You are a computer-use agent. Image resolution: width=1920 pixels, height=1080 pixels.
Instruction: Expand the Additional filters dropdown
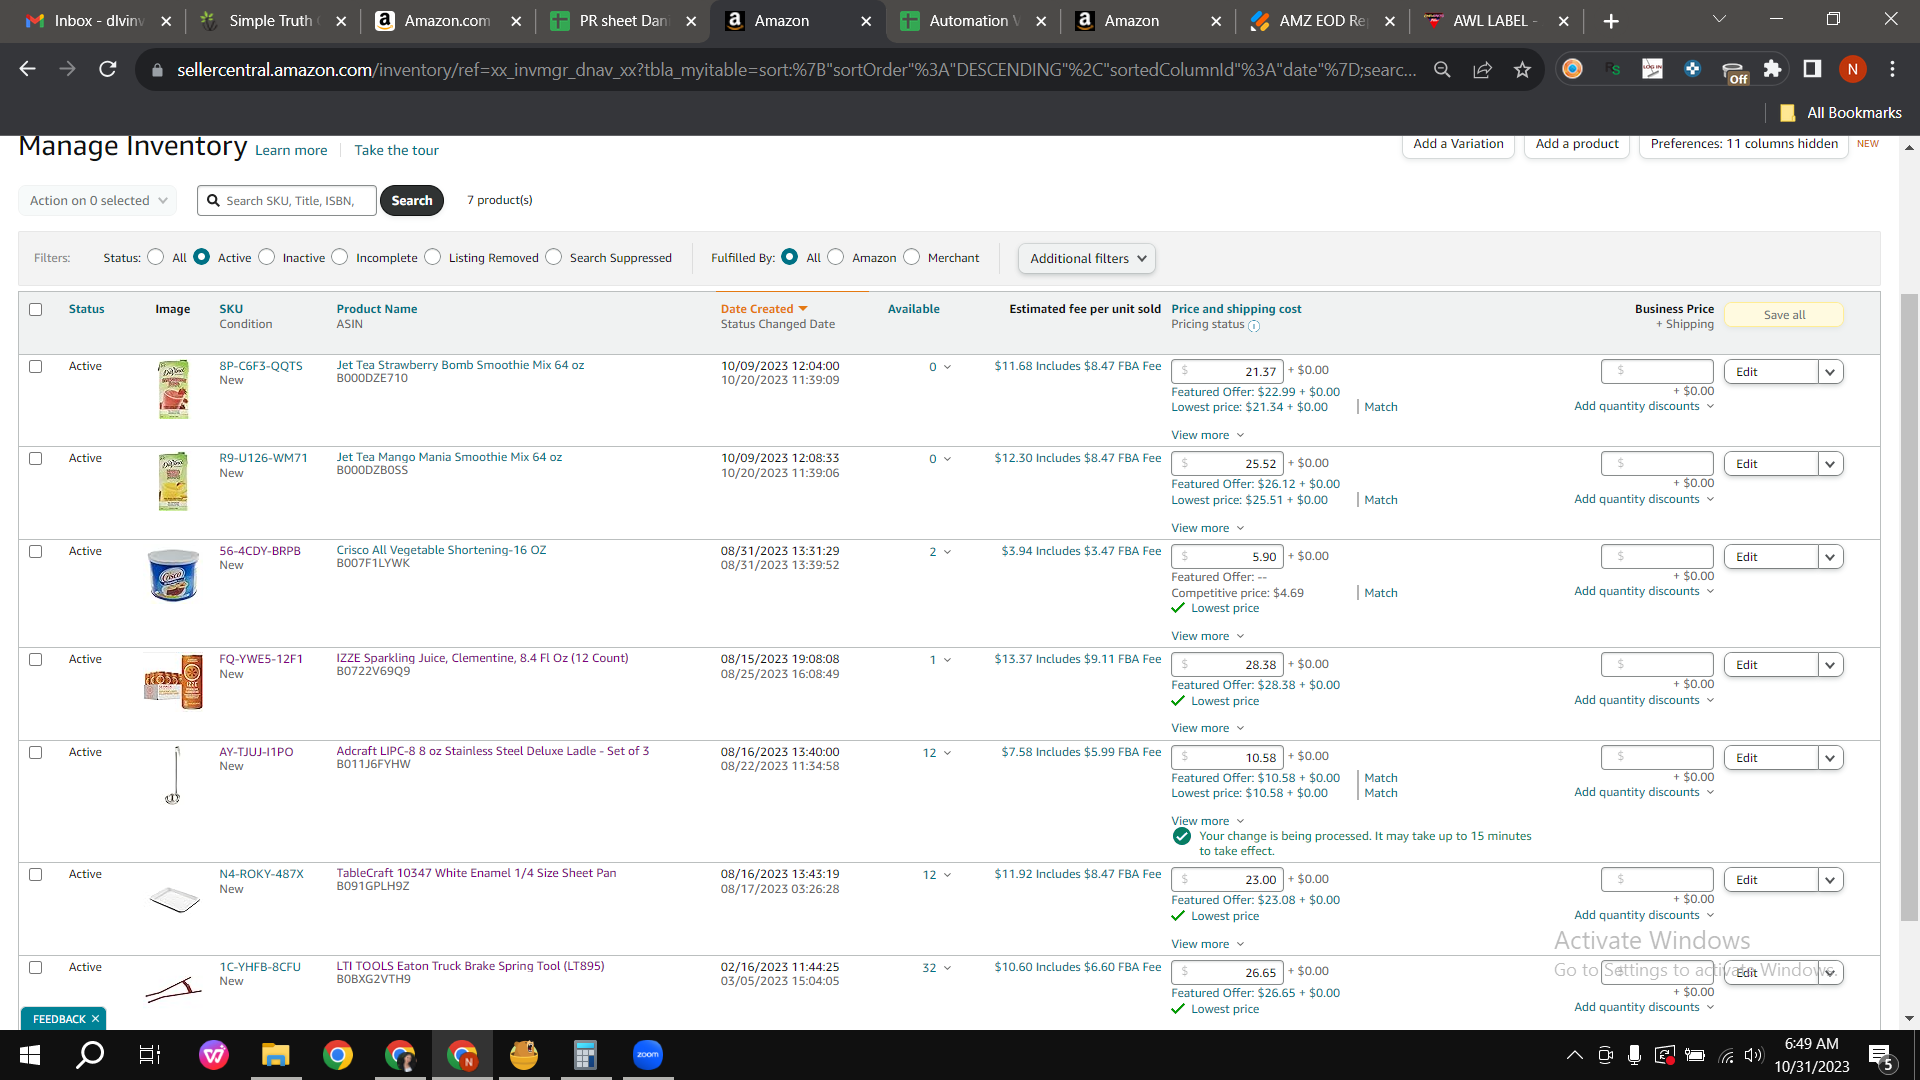pos(1087,258)
